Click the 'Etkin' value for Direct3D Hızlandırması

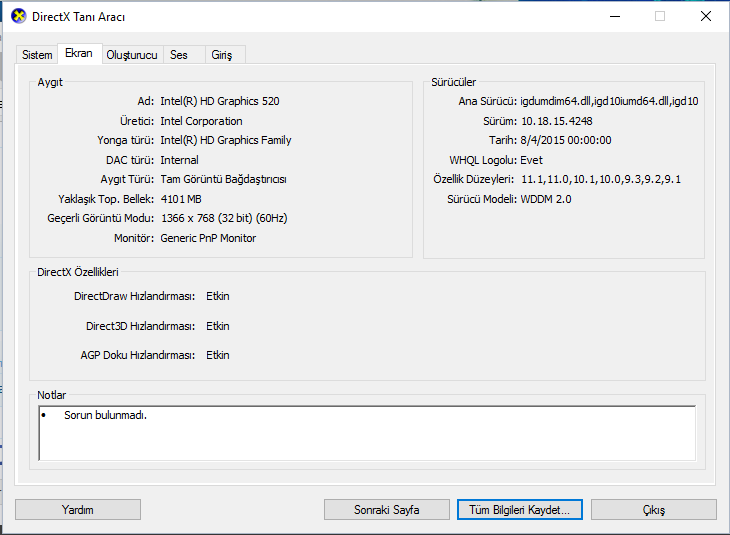click(x=218, y=326)
